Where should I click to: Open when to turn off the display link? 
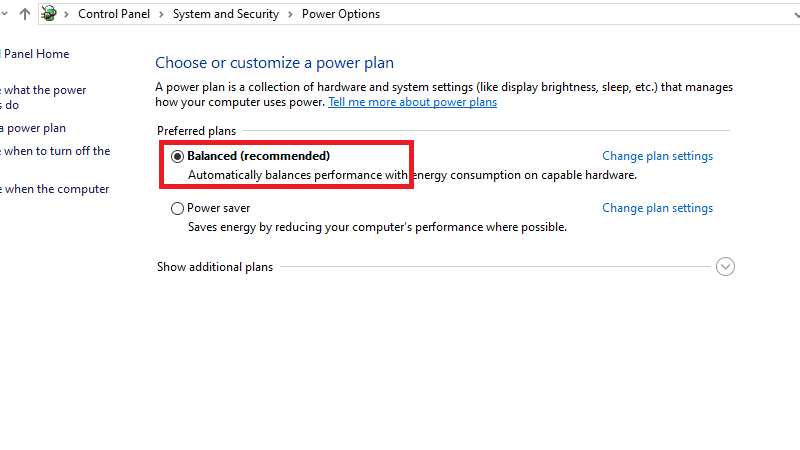click(x=55, y=152)
